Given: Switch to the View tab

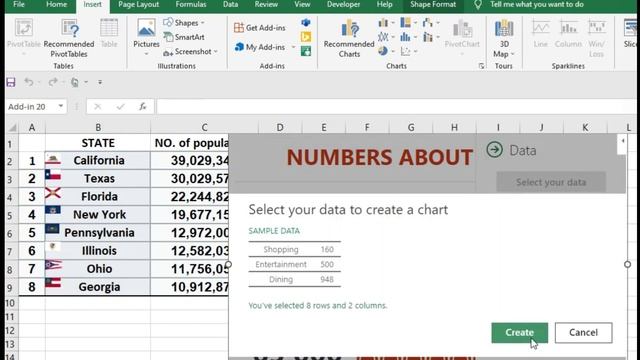Looking at the screenshot, I should pyautogui.click(x=302, y=4).
